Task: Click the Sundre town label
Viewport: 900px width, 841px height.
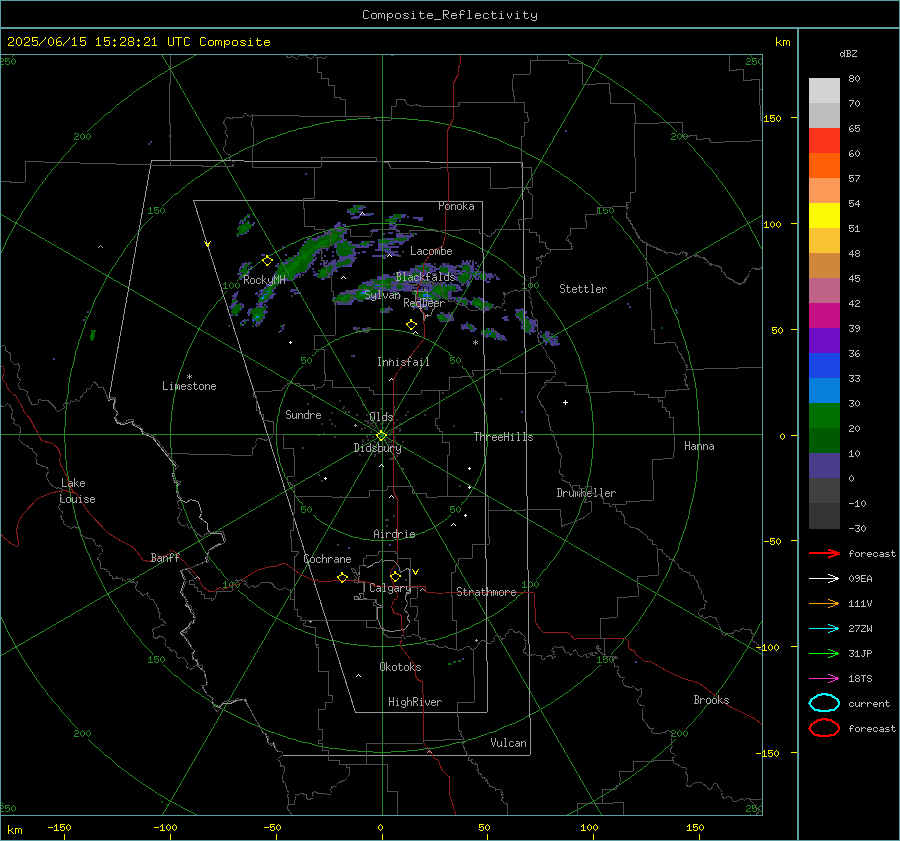Action: click(303, 415)
